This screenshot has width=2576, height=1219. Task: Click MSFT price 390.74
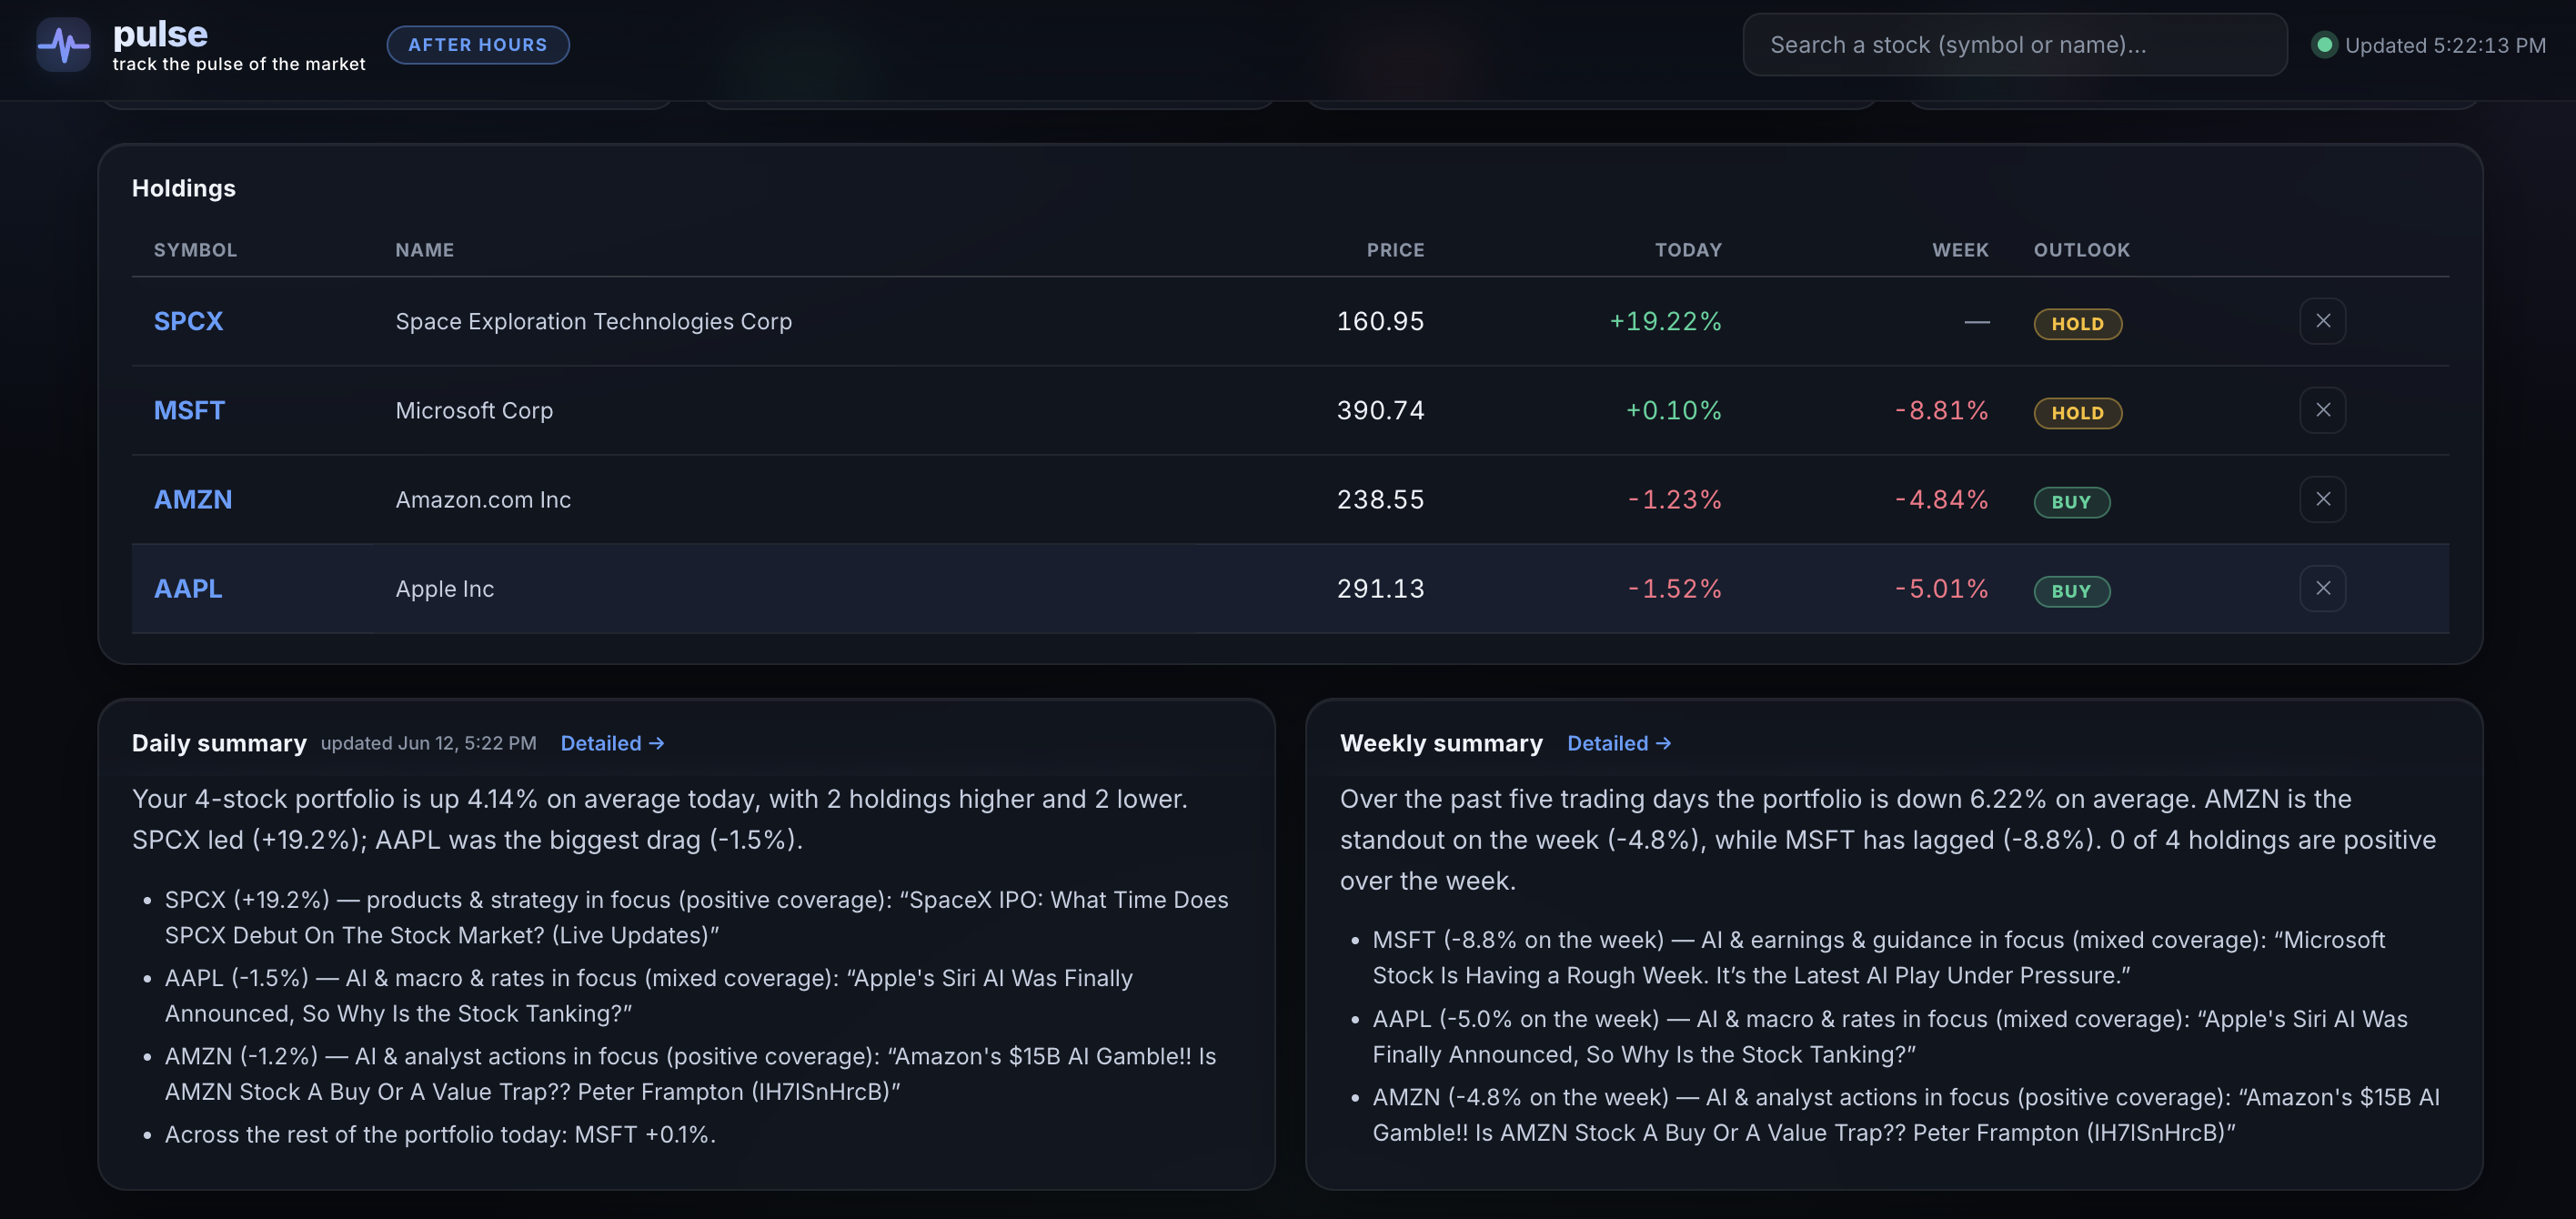[1380, 410]
